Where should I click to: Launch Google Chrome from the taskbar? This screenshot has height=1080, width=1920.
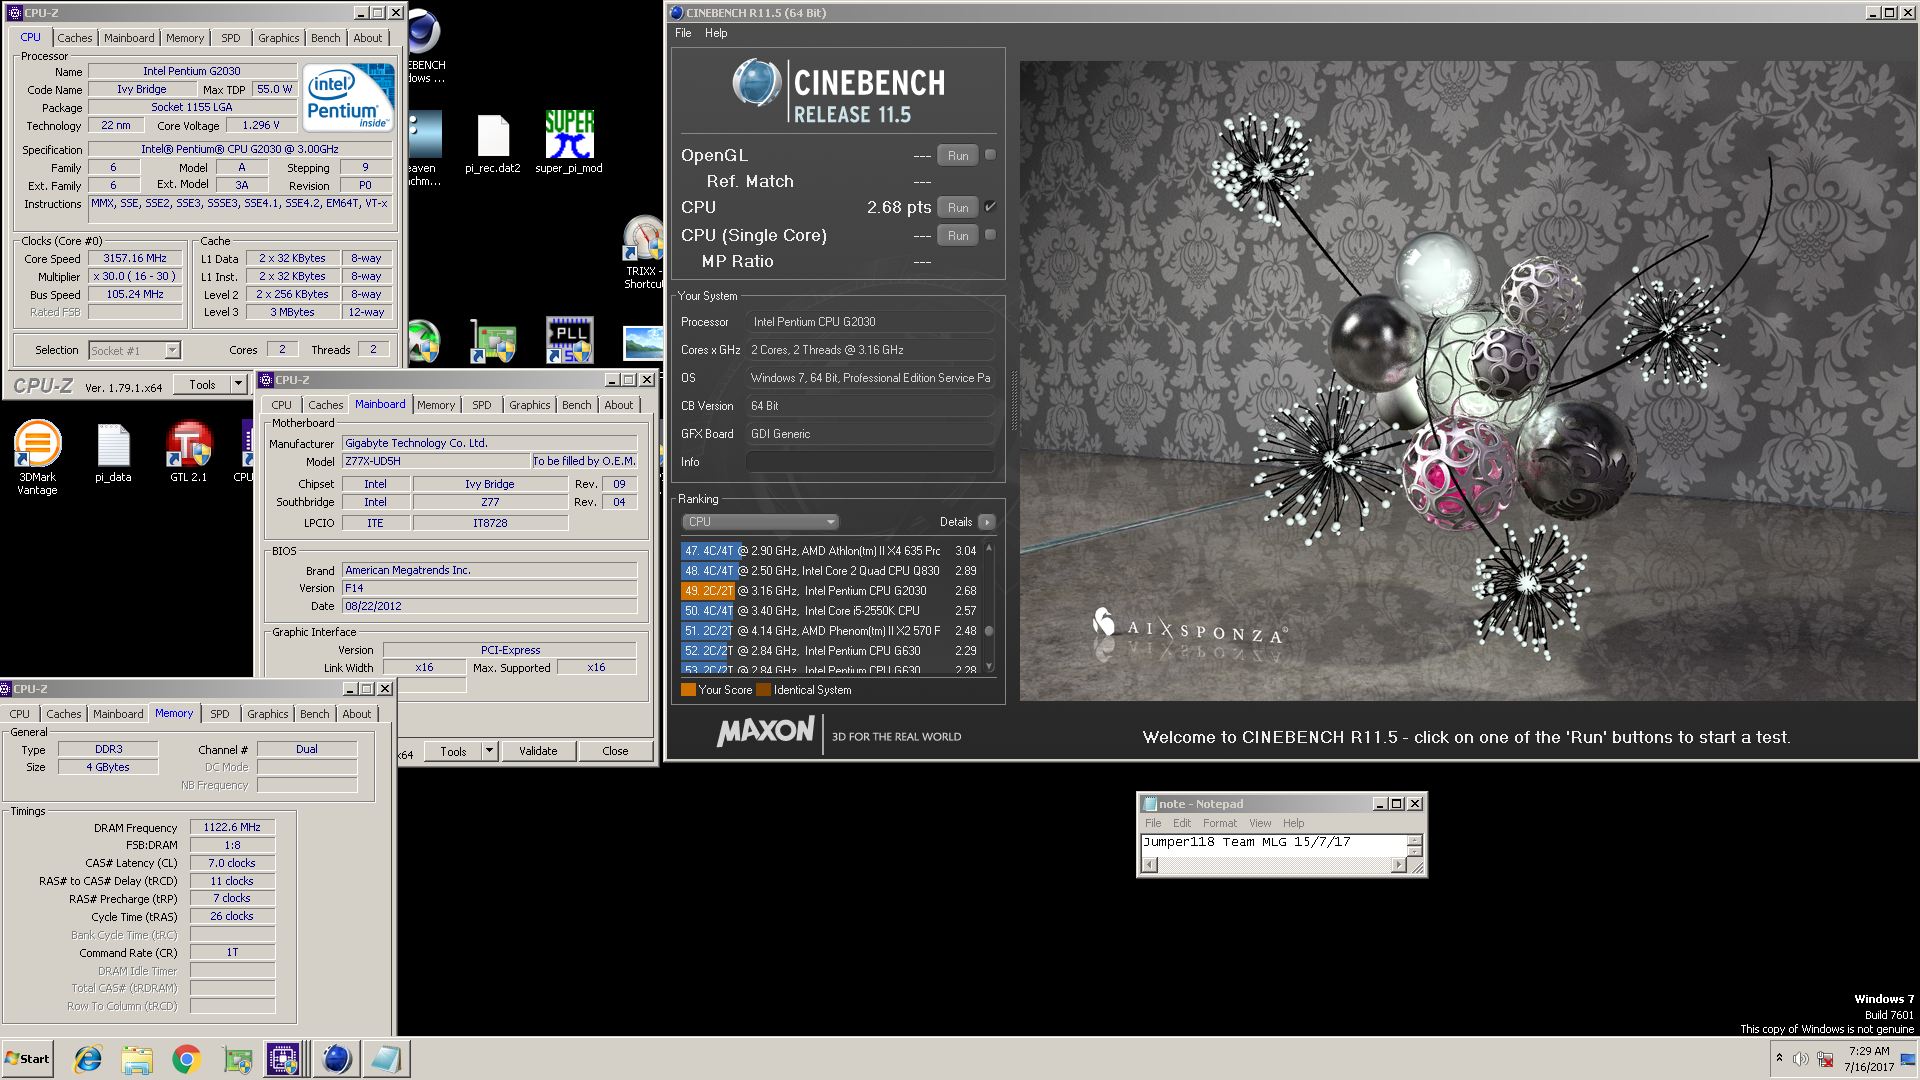pos(186,1059)
